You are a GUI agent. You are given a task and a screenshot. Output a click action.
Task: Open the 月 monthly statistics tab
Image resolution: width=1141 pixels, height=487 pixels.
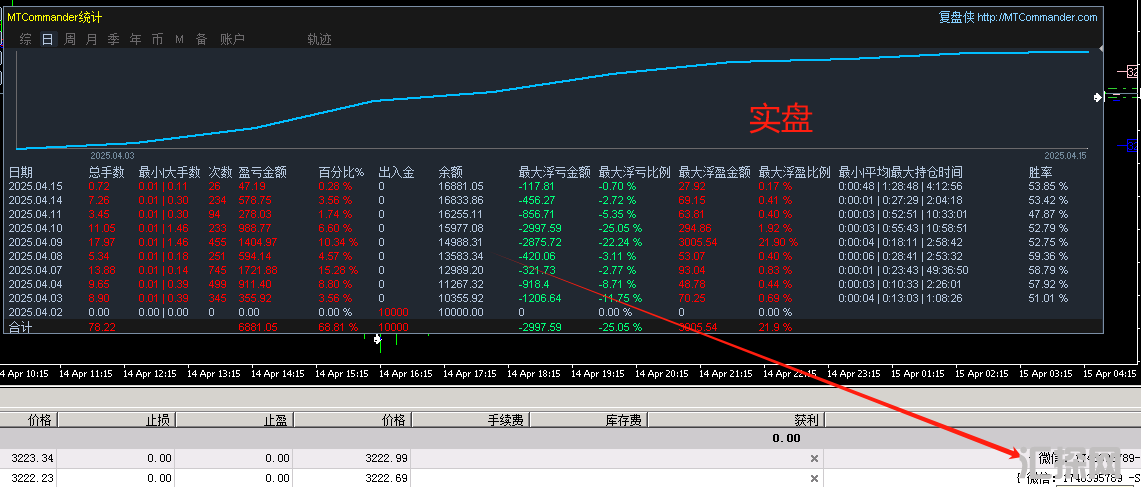pos(91,39)
